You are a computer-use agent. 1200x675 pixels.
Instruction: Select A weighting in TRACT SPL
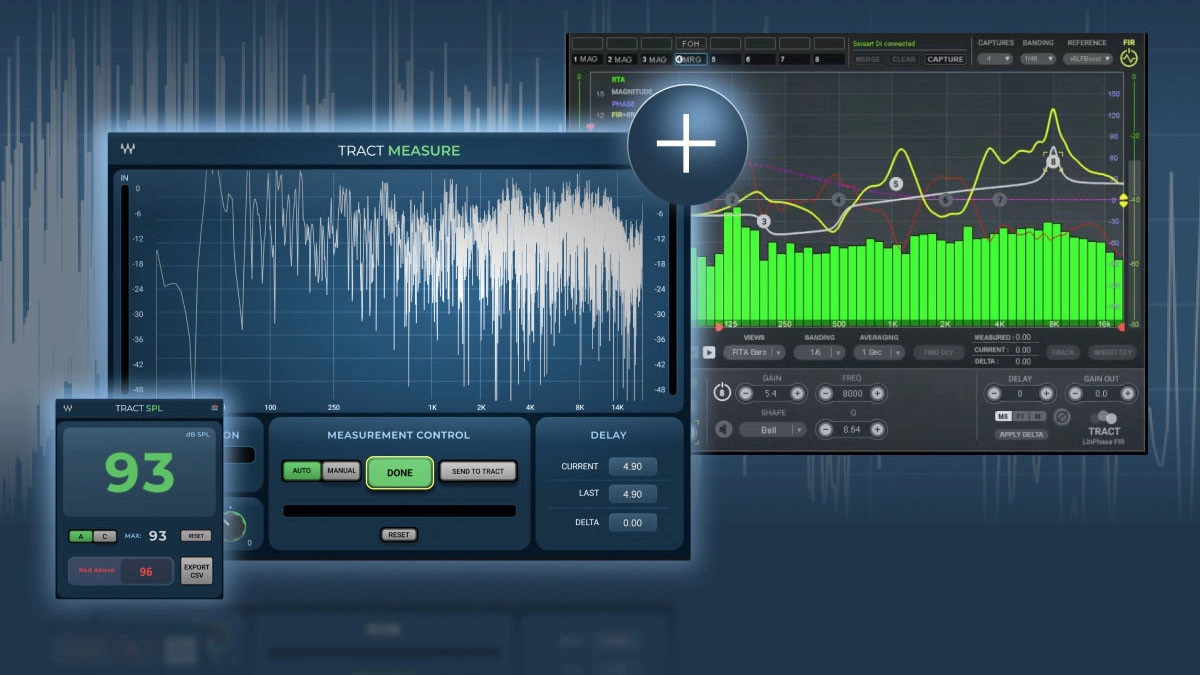(80, 536)
